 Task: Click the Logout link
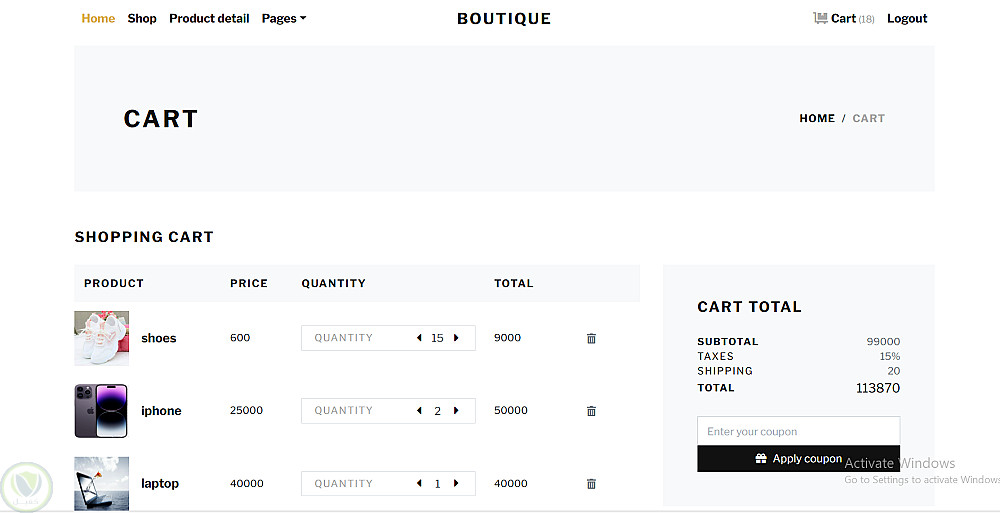point(907,18)
